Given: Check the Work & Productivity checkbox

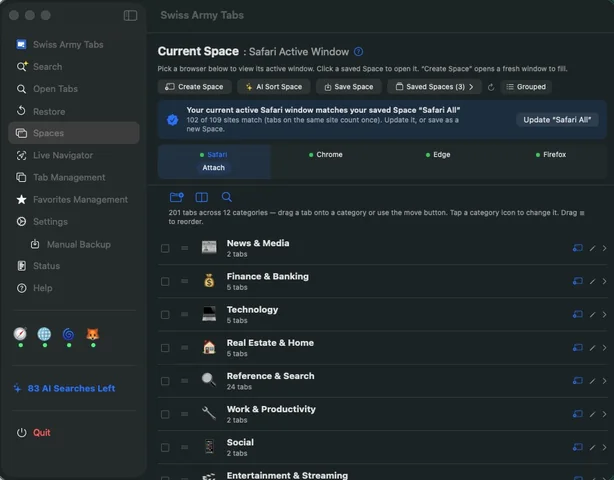Looking at the screenshot, I should click(165, 414).
